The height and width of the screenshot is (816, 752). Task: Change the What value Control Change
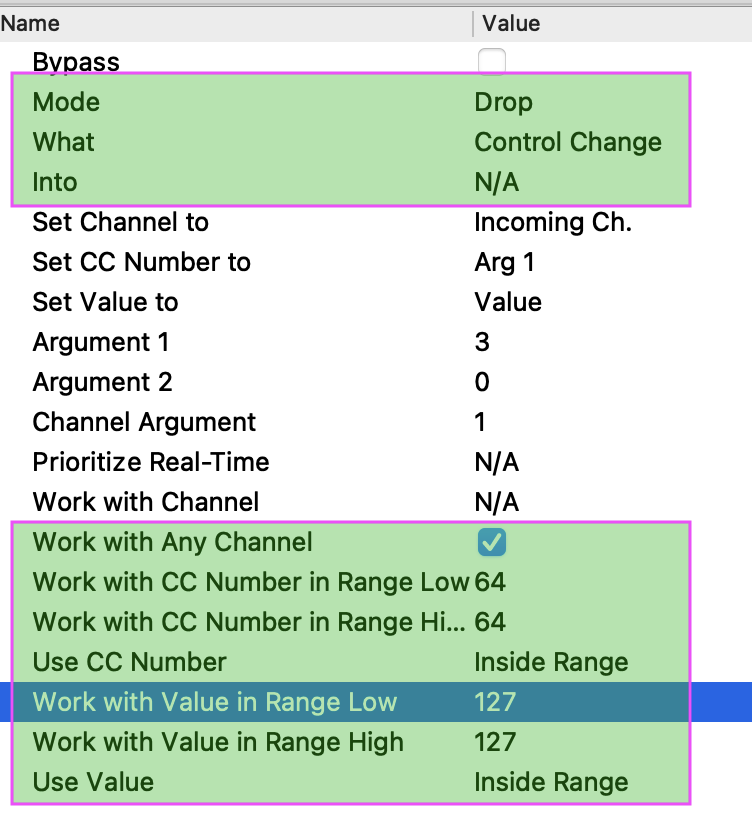click(x=567, y=142)
